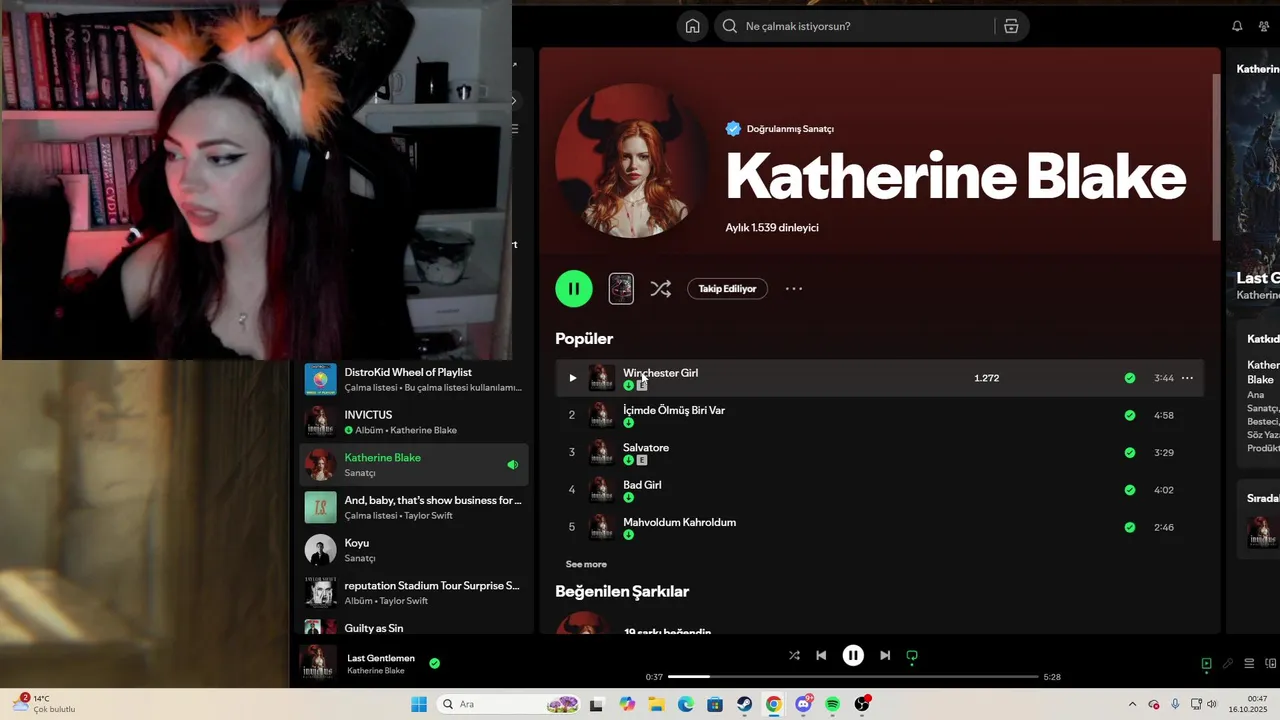This screenshot has width=1280, height=720.
Task: Open Spotify Home via the house icon
Action: [x=692, y=26]
